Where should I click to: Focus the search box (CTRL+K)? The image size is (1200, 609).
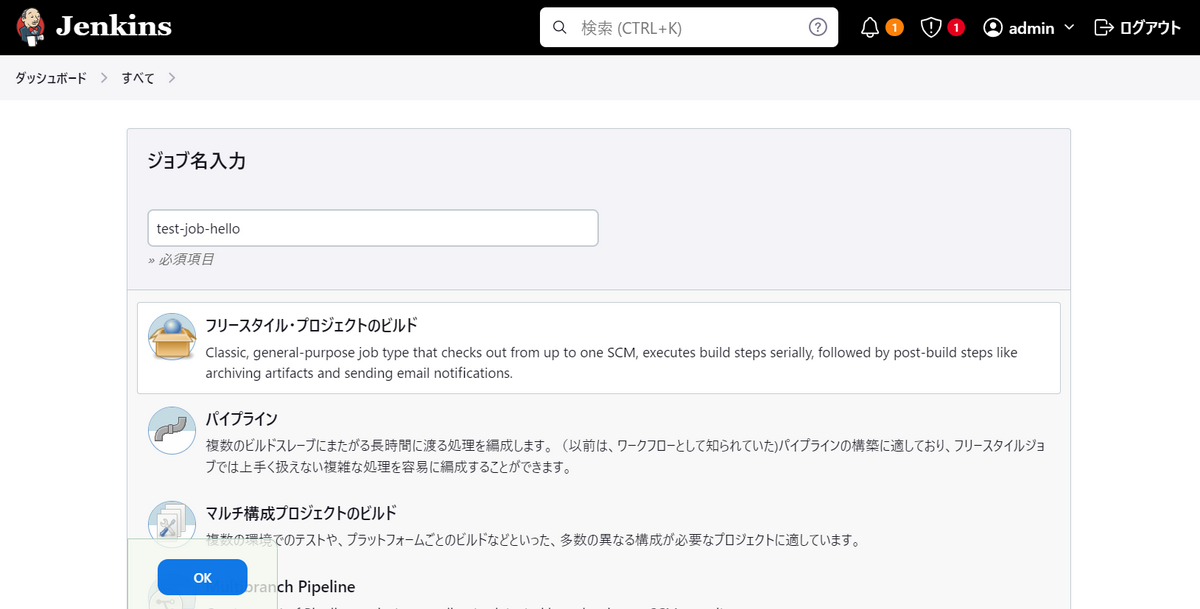point(689,28)
